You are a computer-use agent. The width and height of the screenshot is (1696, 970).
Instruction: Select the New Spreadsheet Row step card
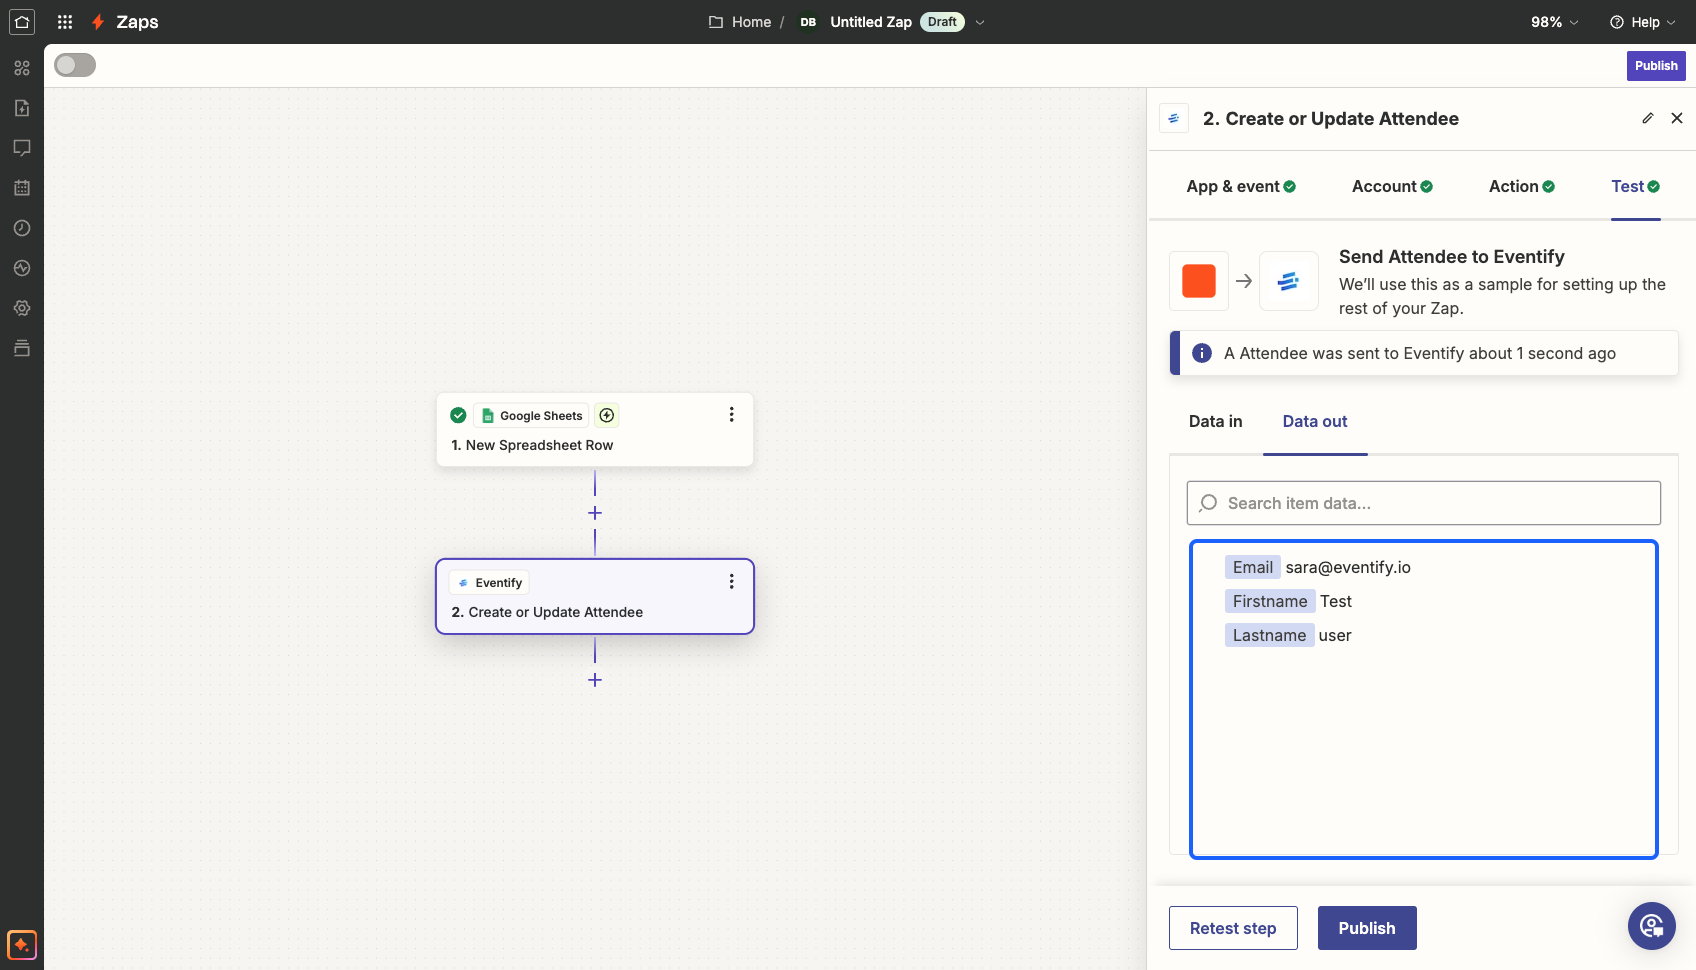pyautogui.click(x=595, y=430)
